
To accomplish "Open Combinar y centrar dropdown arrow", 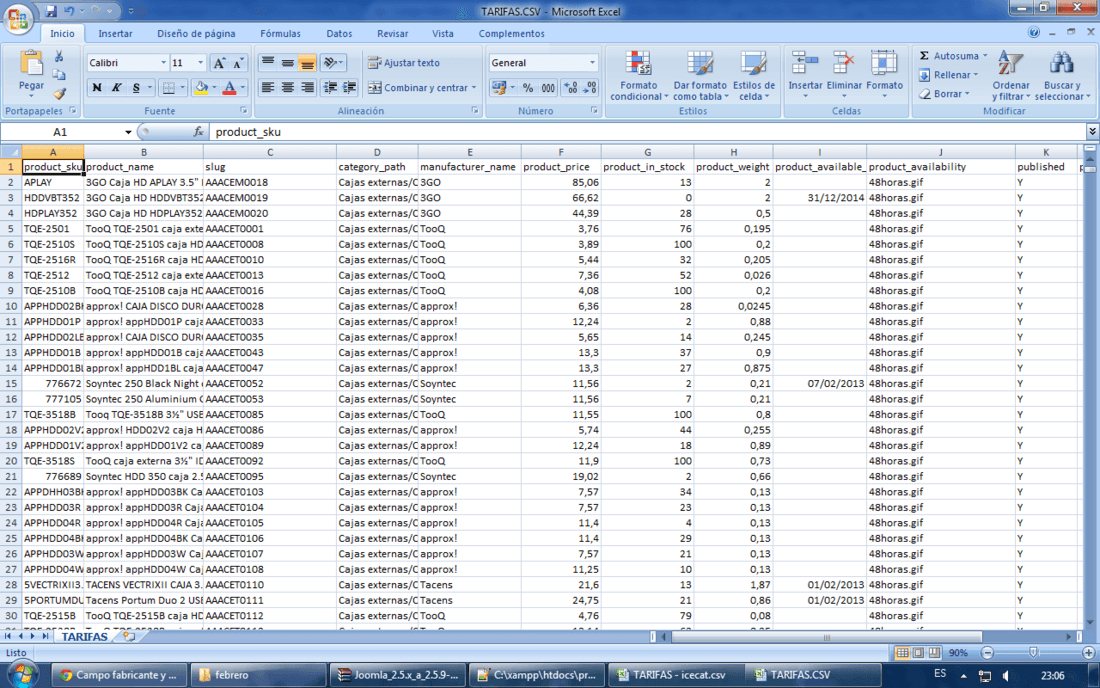I will coord(474,88).
